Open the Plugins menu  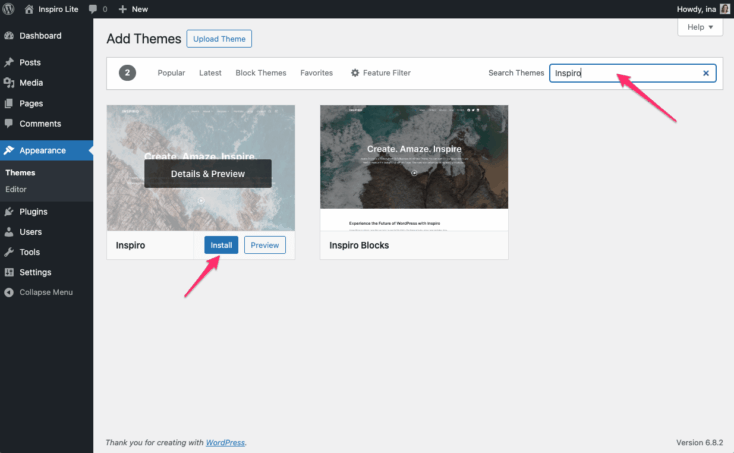click(33, 212)
